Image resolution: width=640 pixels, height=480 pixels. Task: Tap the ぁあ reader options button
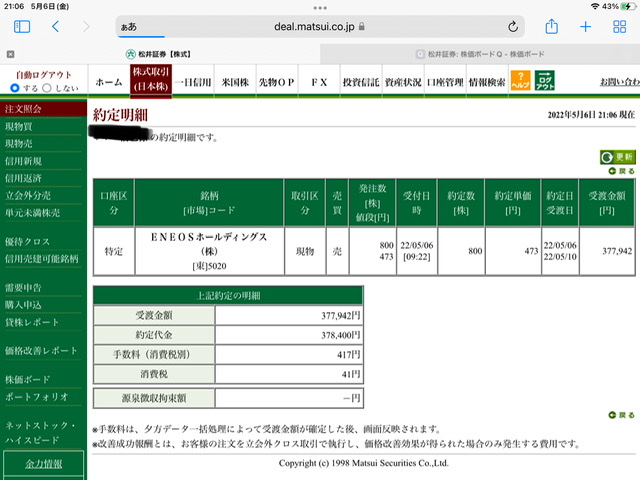tap(129, 27)
